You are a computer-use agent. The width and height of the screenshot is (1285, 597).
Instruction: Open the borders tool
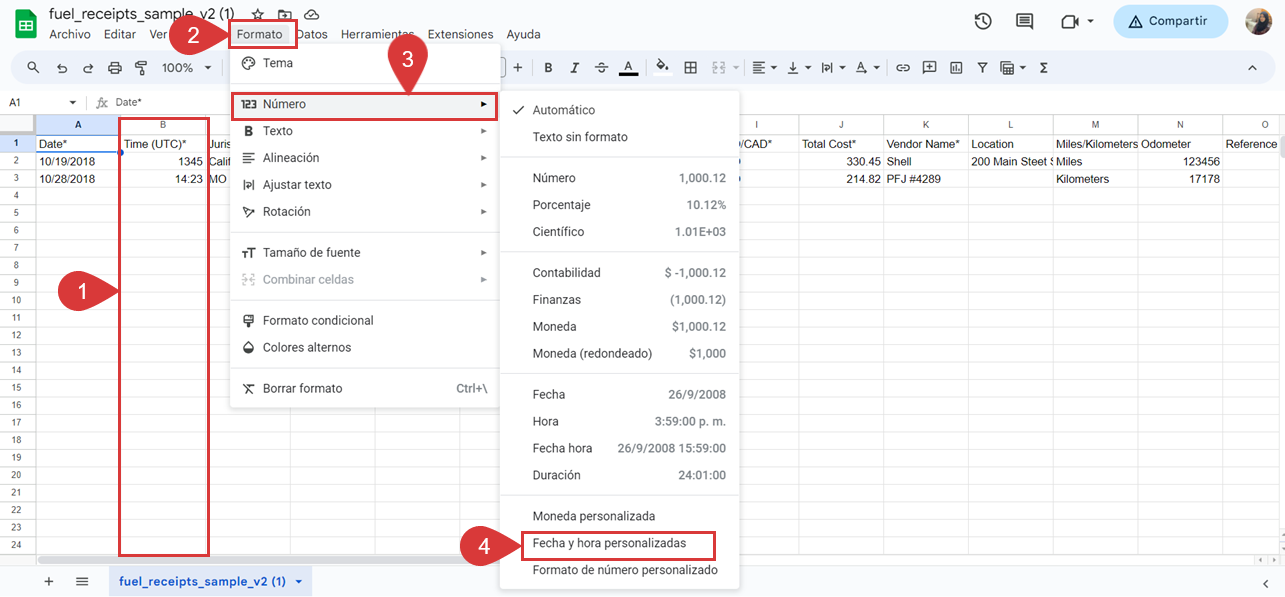[690, 68]
